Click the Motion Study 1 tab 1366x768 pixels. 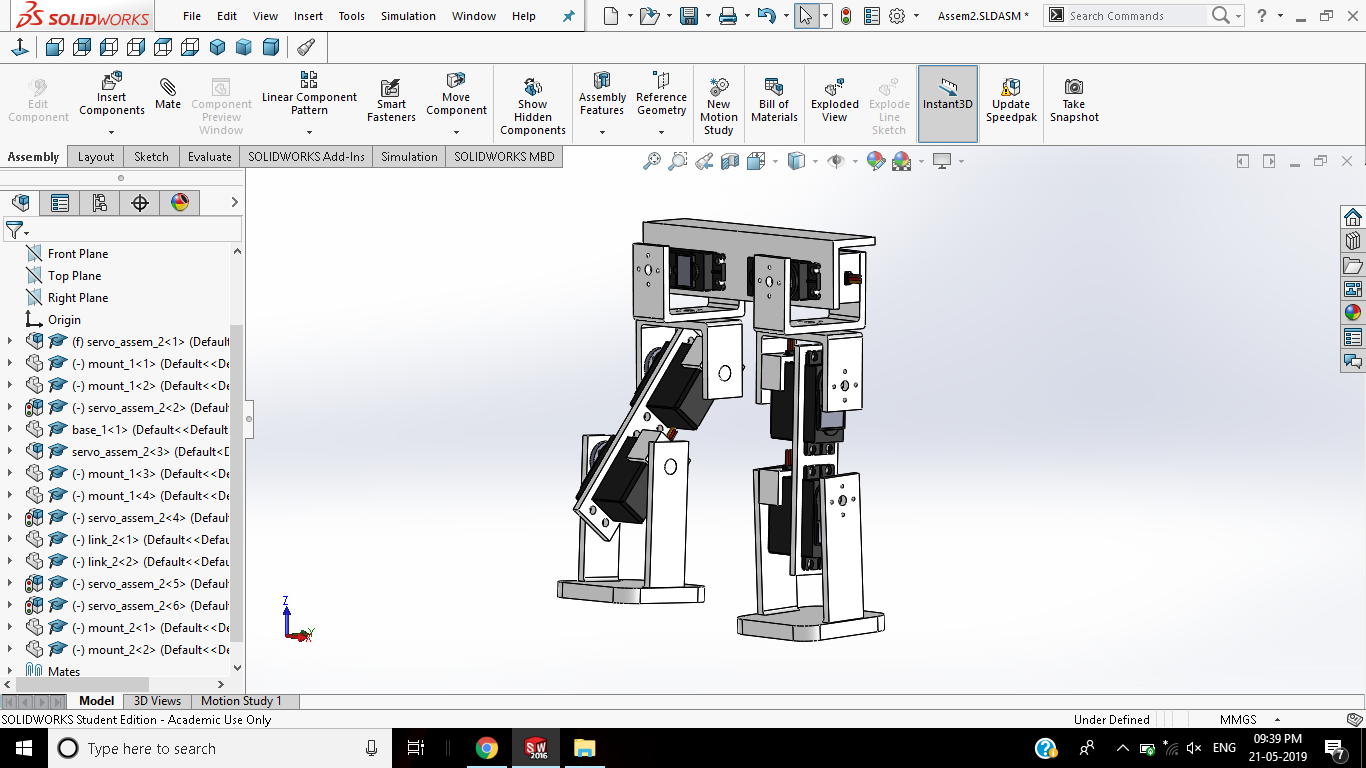tap(241, 701)
